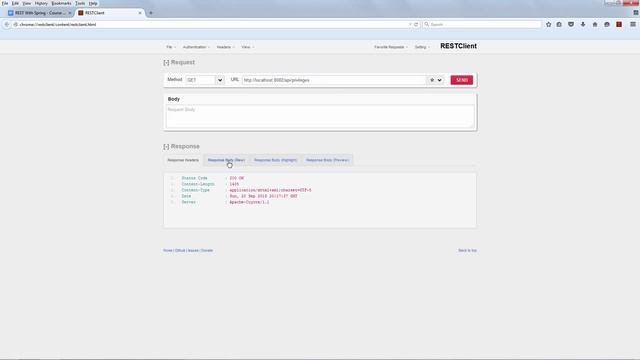
Task: Switch to the Response Headers tab
Action: (x=183, y=160)
